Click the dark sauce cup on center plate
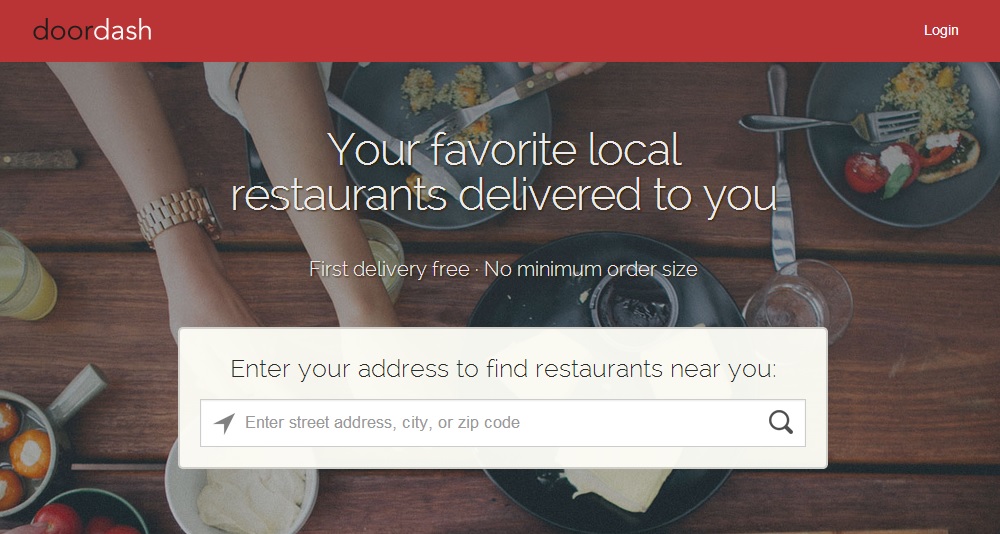 tap(633, 301)
